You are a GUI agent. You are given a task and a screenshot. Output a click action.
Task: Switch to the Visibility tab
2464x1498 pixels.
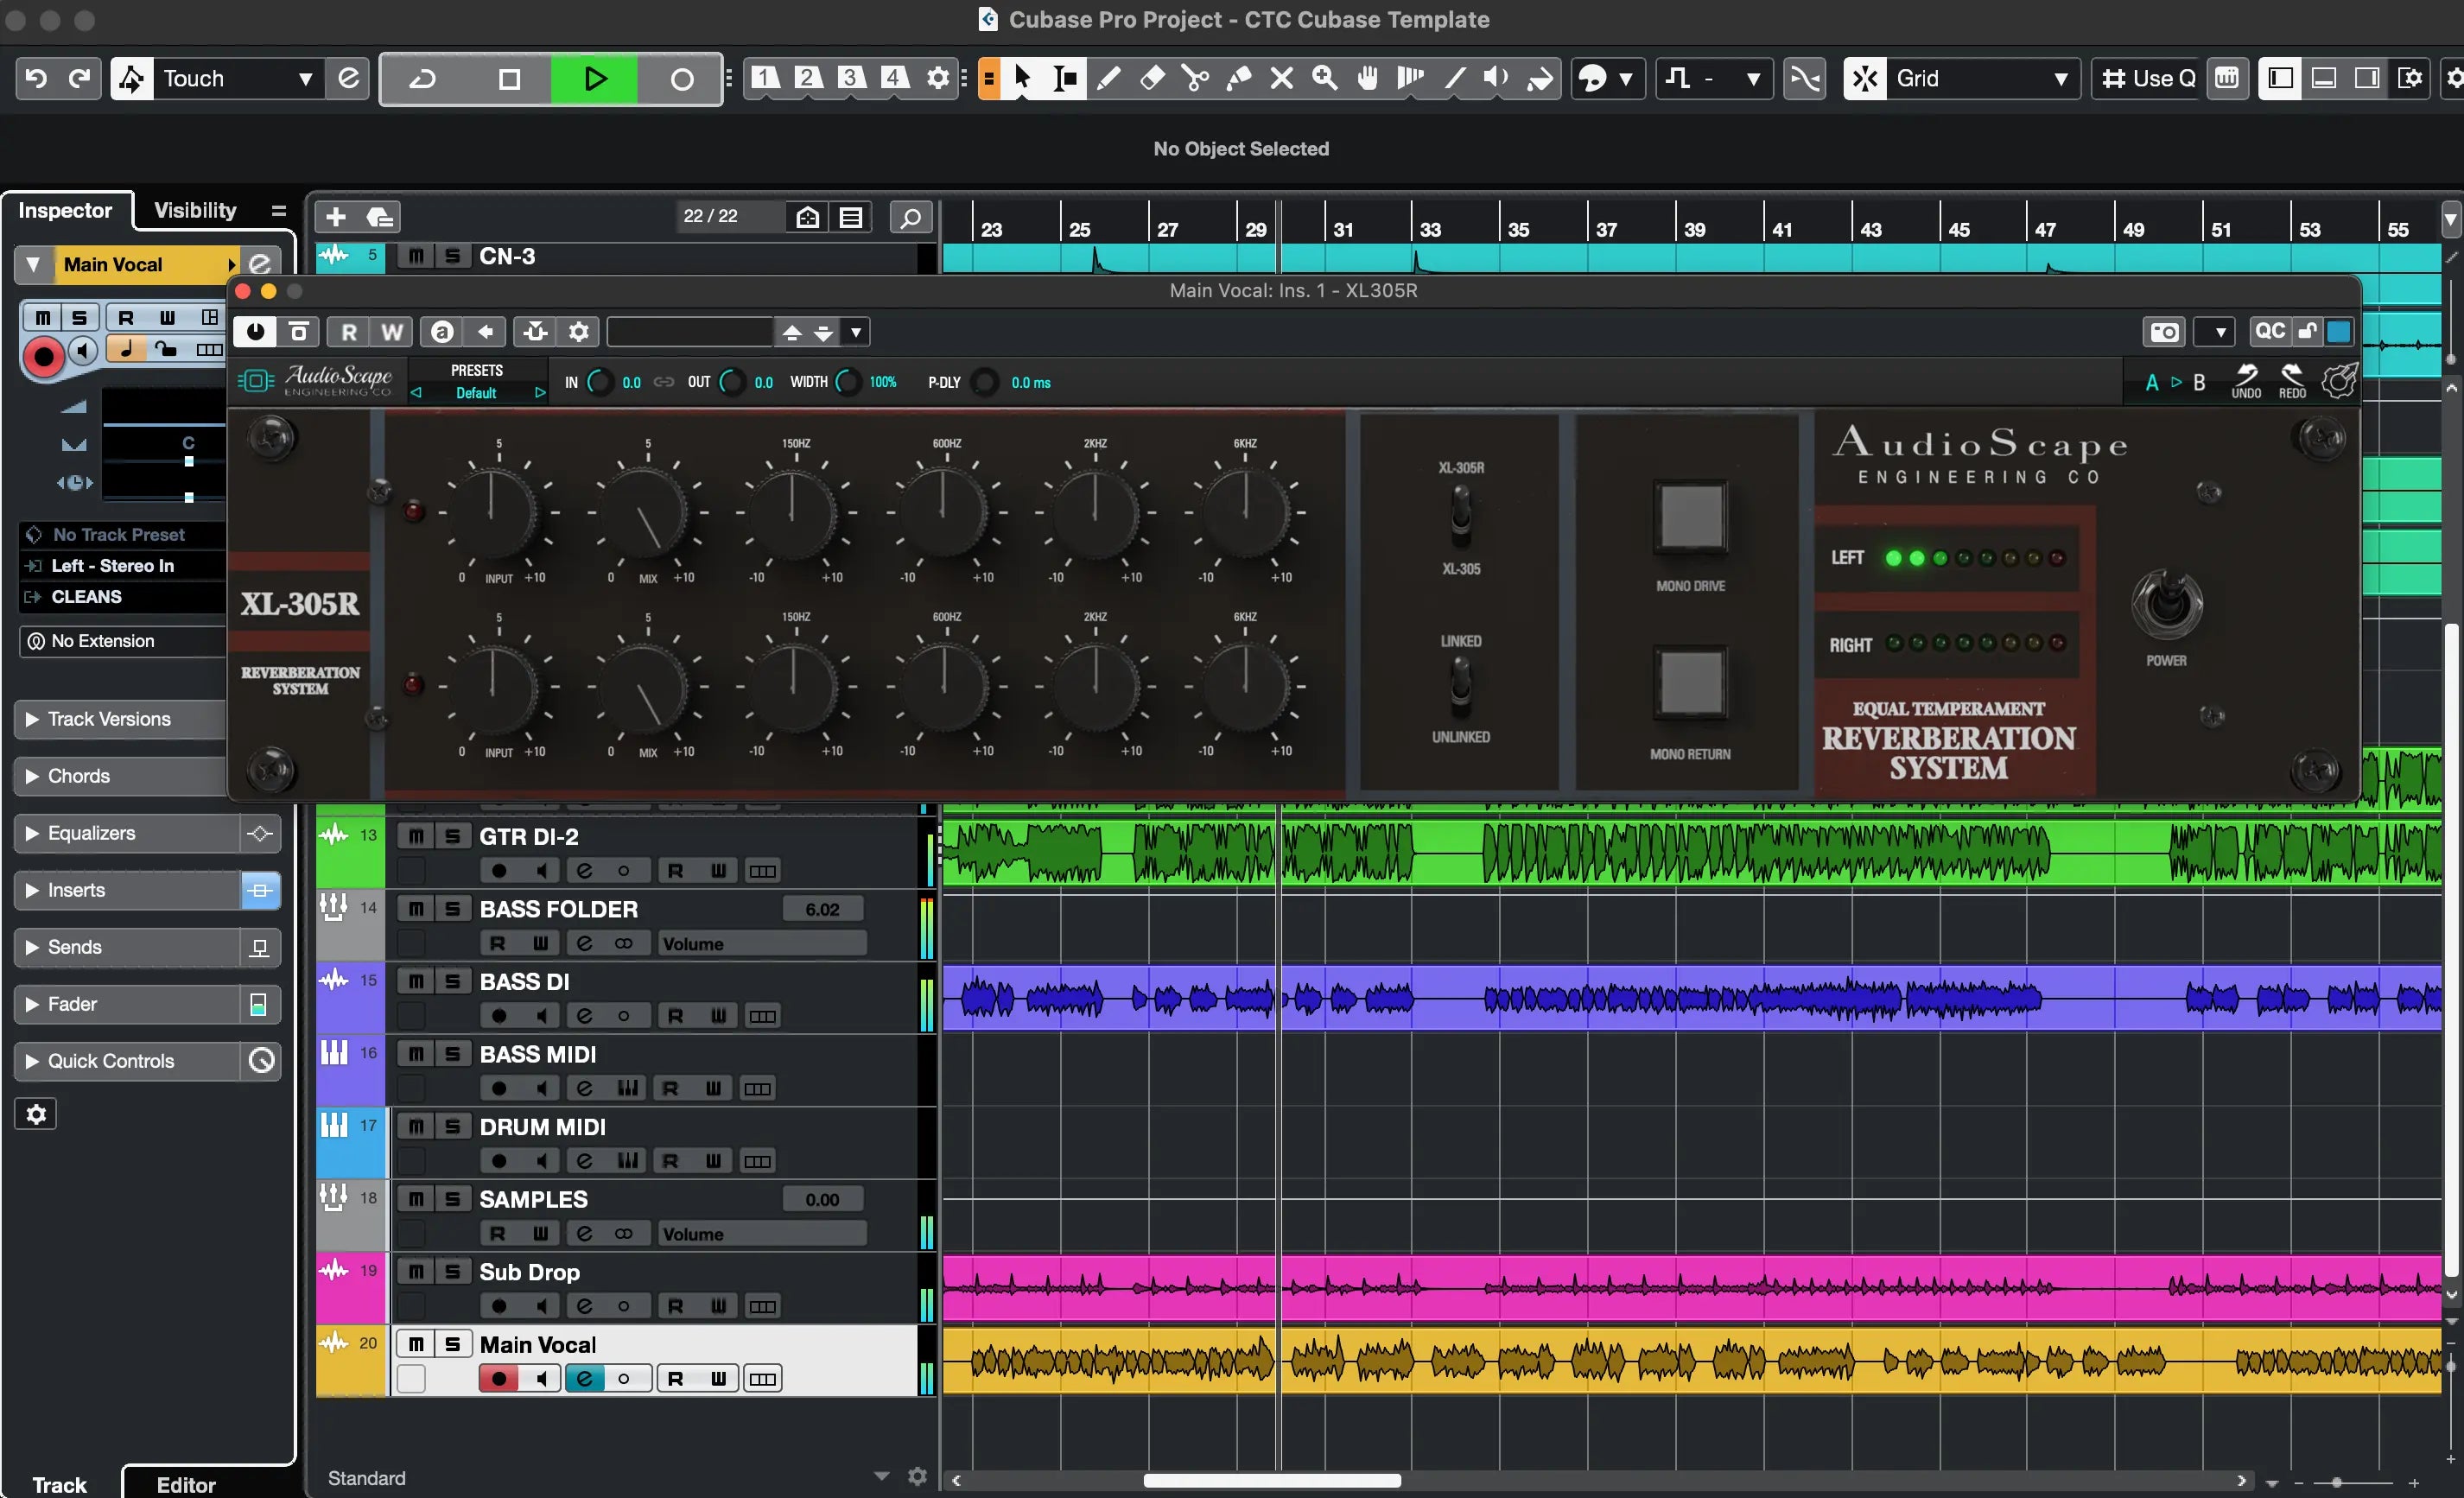tap(195, 210)
